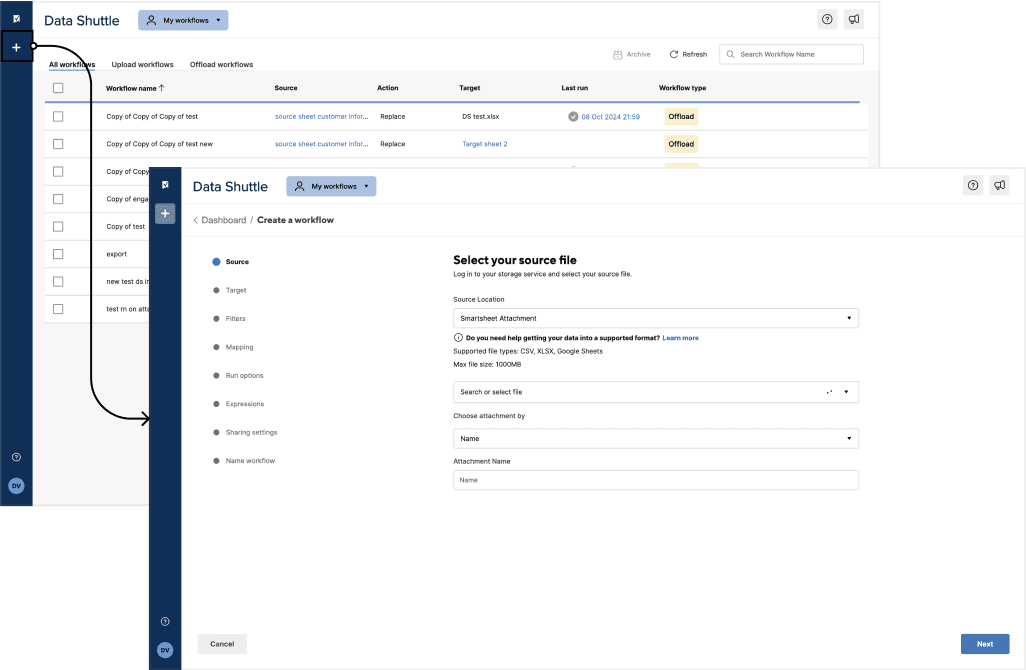This screenshot has width=1026, height=670.
Task: Click the announcements megaphone in back window header
Action: point(854,20)
